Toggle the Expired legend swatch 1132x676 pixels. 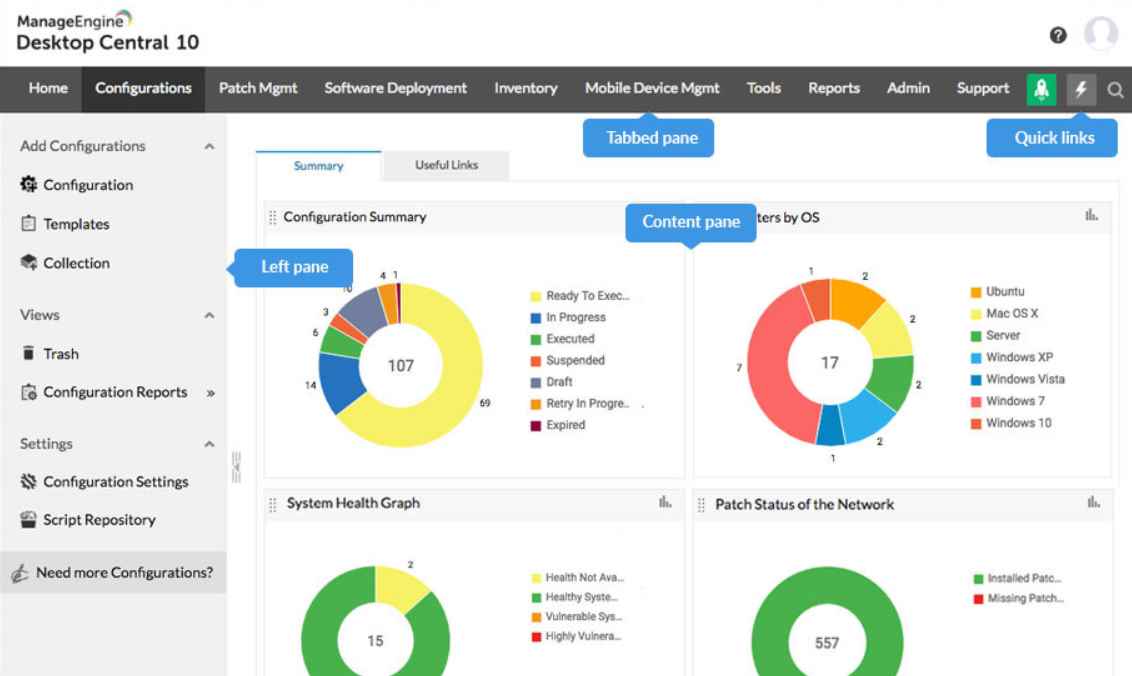(536, 426)
